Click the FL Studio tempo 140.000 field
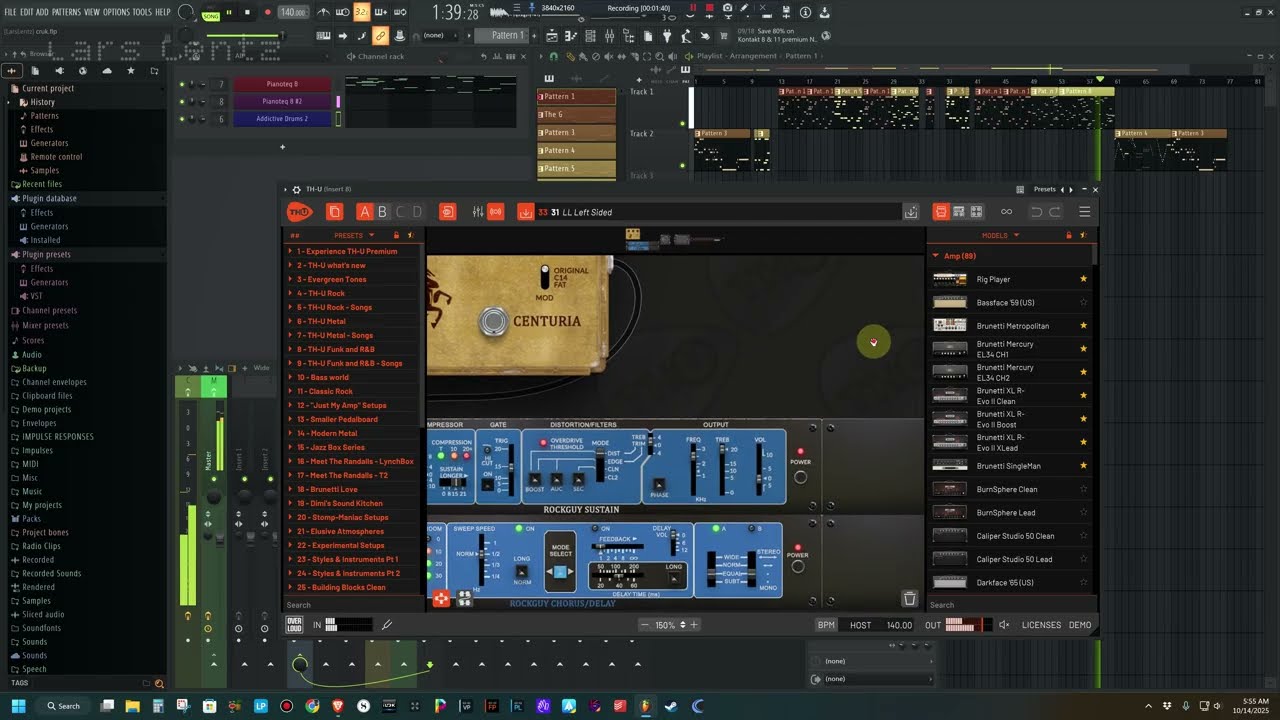Screen dimensions: 1280x720 (293, 12)
